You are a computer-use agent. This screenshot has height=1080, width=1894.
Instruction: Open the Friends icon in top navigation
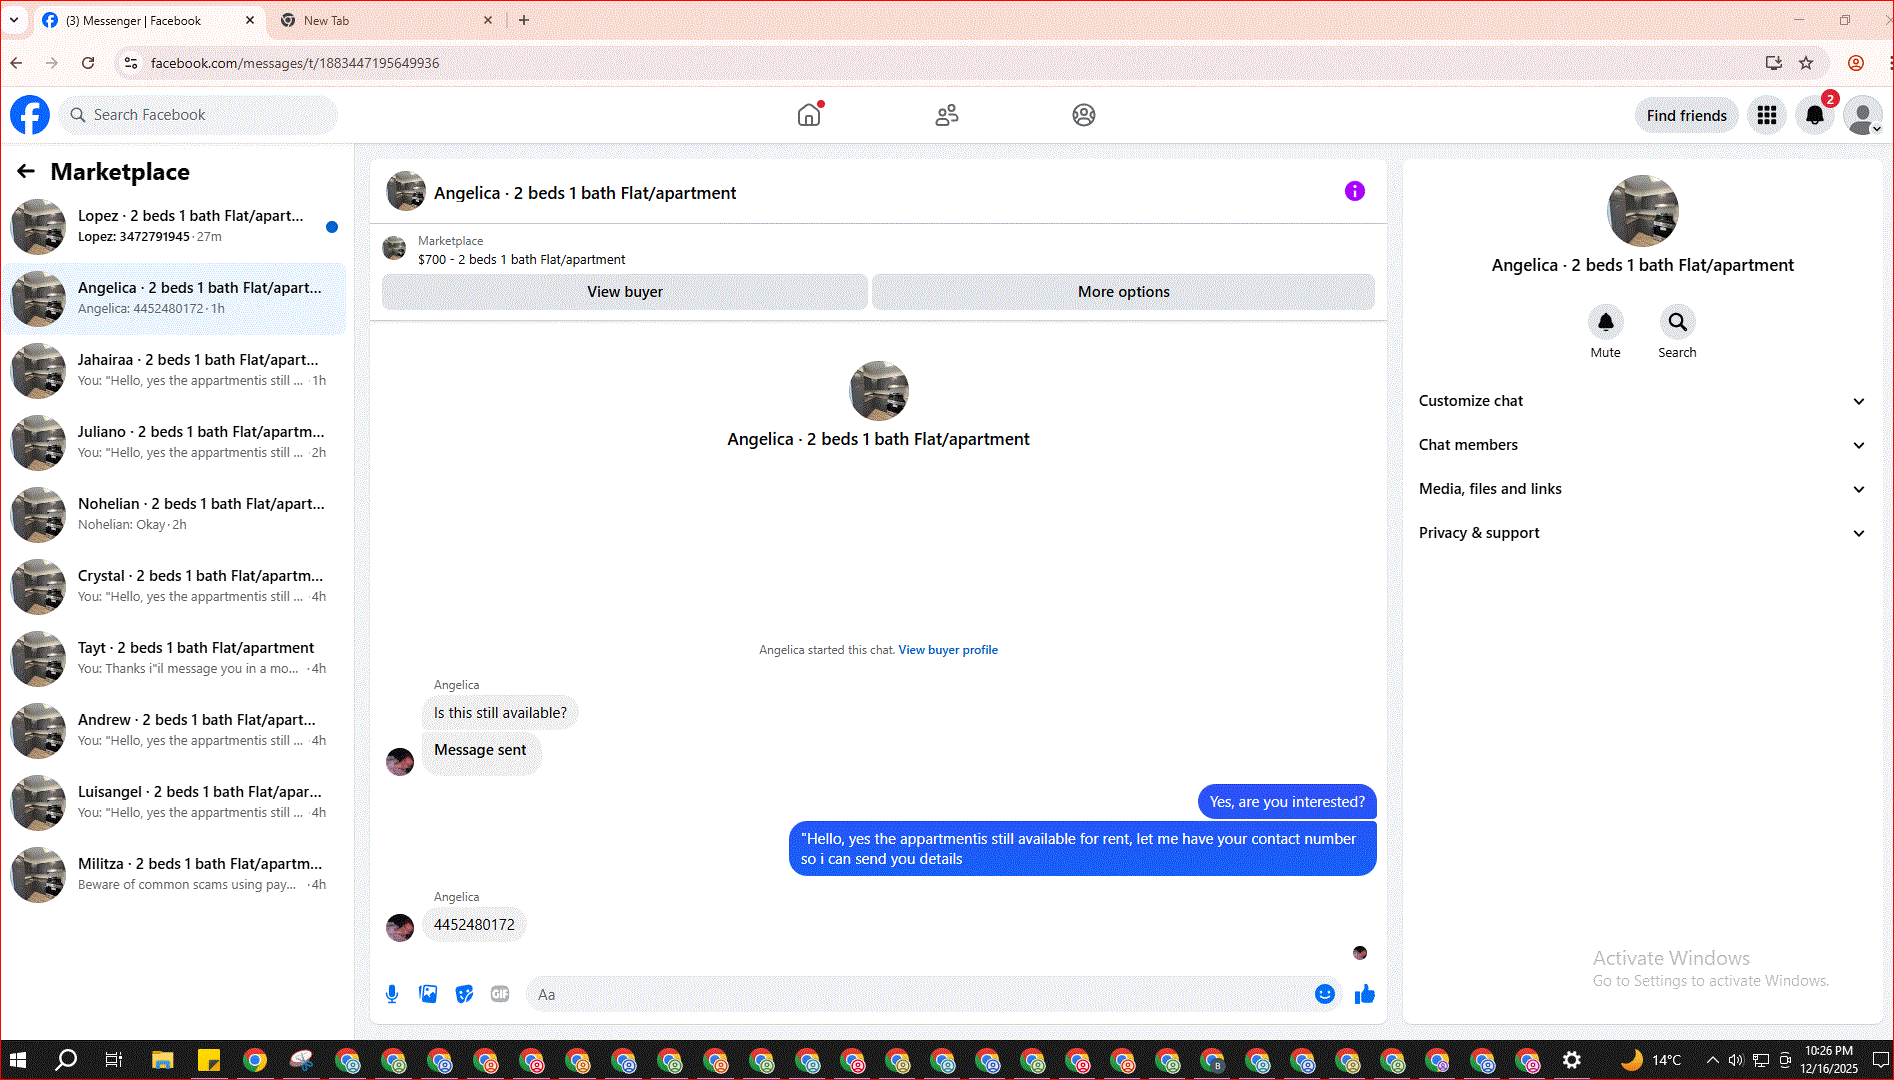[x=947, y=115]
